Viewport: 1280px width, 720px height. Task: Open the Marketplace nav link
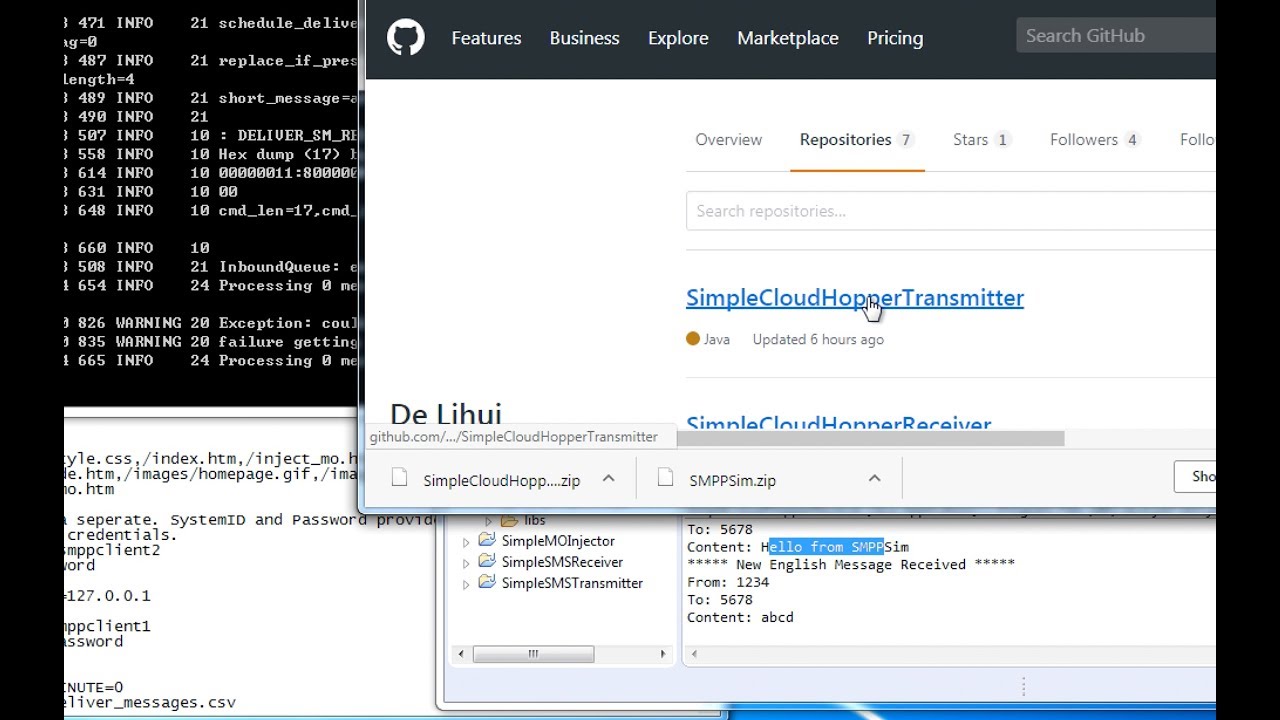point(788,38)
